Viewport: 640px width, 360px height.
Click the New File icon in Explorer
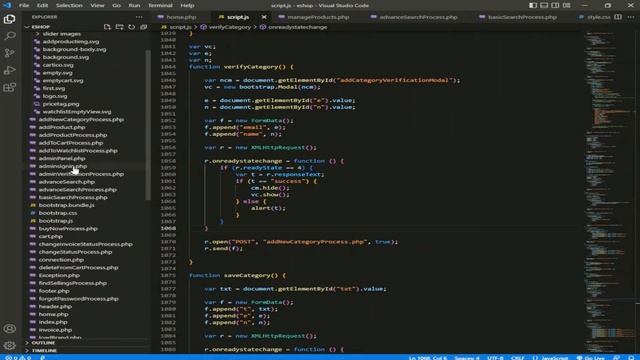(107, 27)
